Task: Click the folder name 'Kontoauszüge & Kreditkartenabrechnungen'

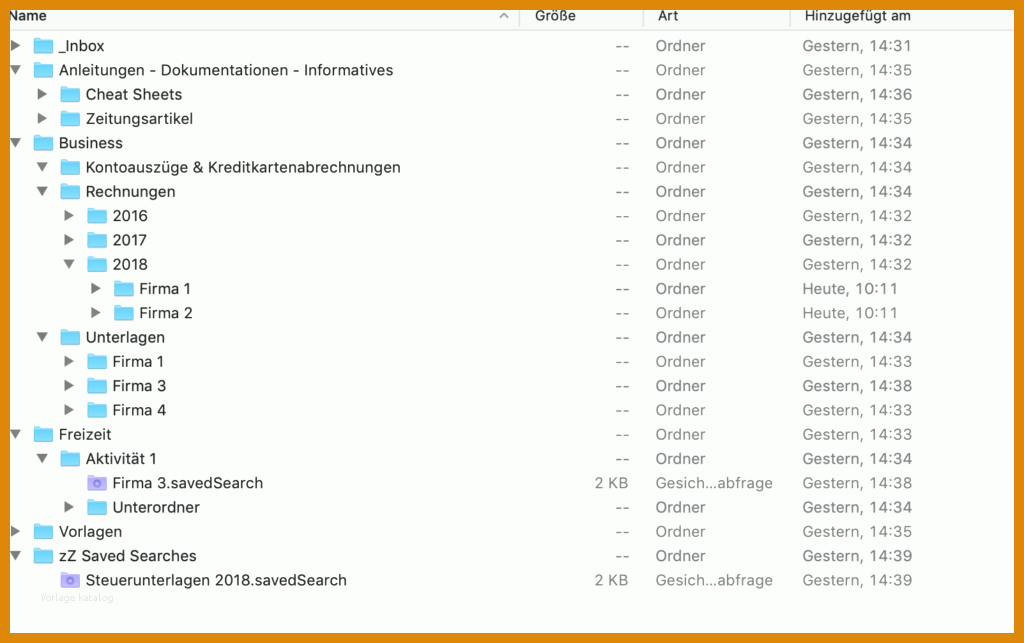Action: coord(243,168)
